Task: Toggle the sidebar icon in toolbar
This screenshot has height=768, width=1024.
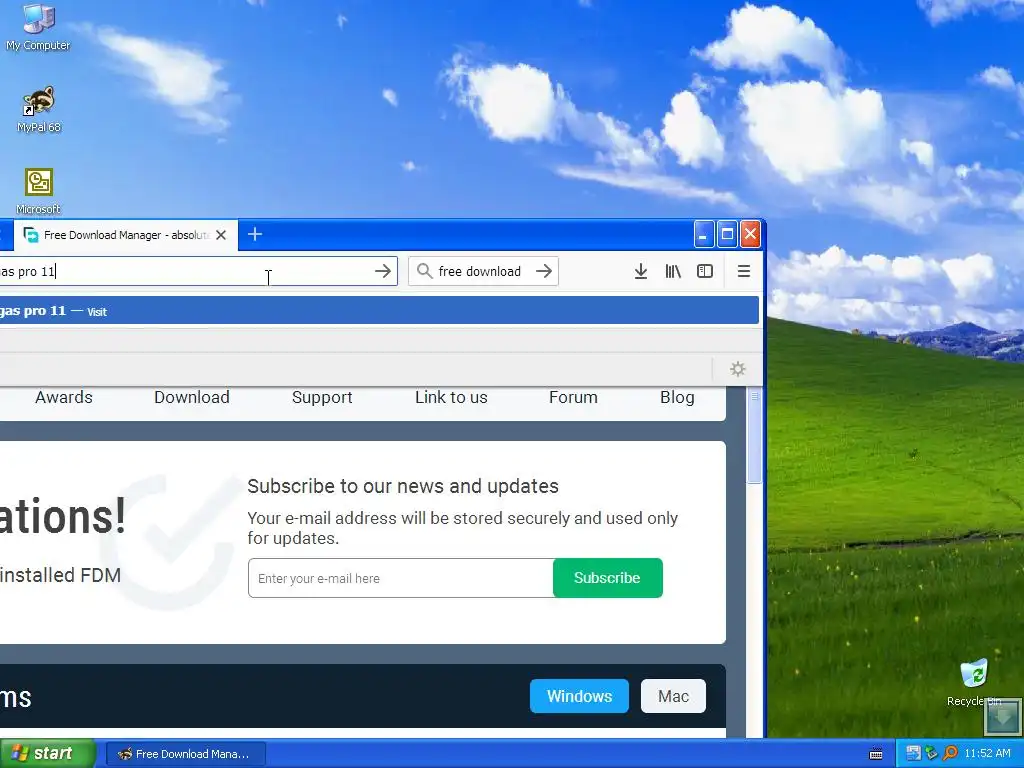Action: 705,271
